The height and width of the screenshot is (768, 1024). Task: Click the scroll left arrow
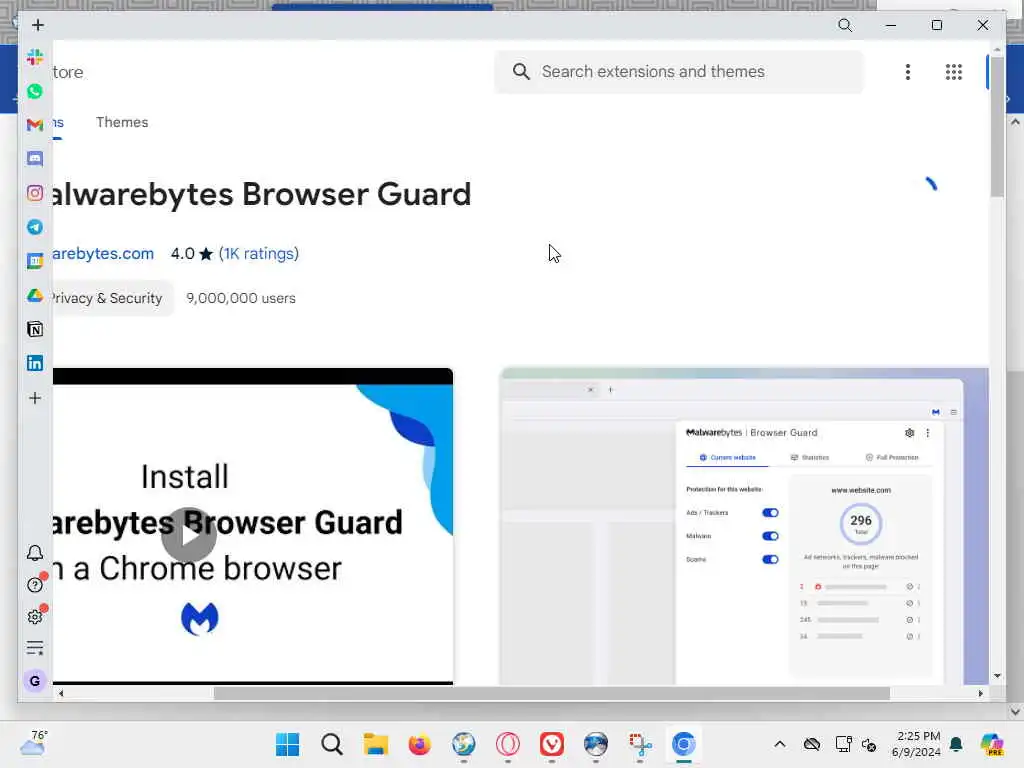61,694
